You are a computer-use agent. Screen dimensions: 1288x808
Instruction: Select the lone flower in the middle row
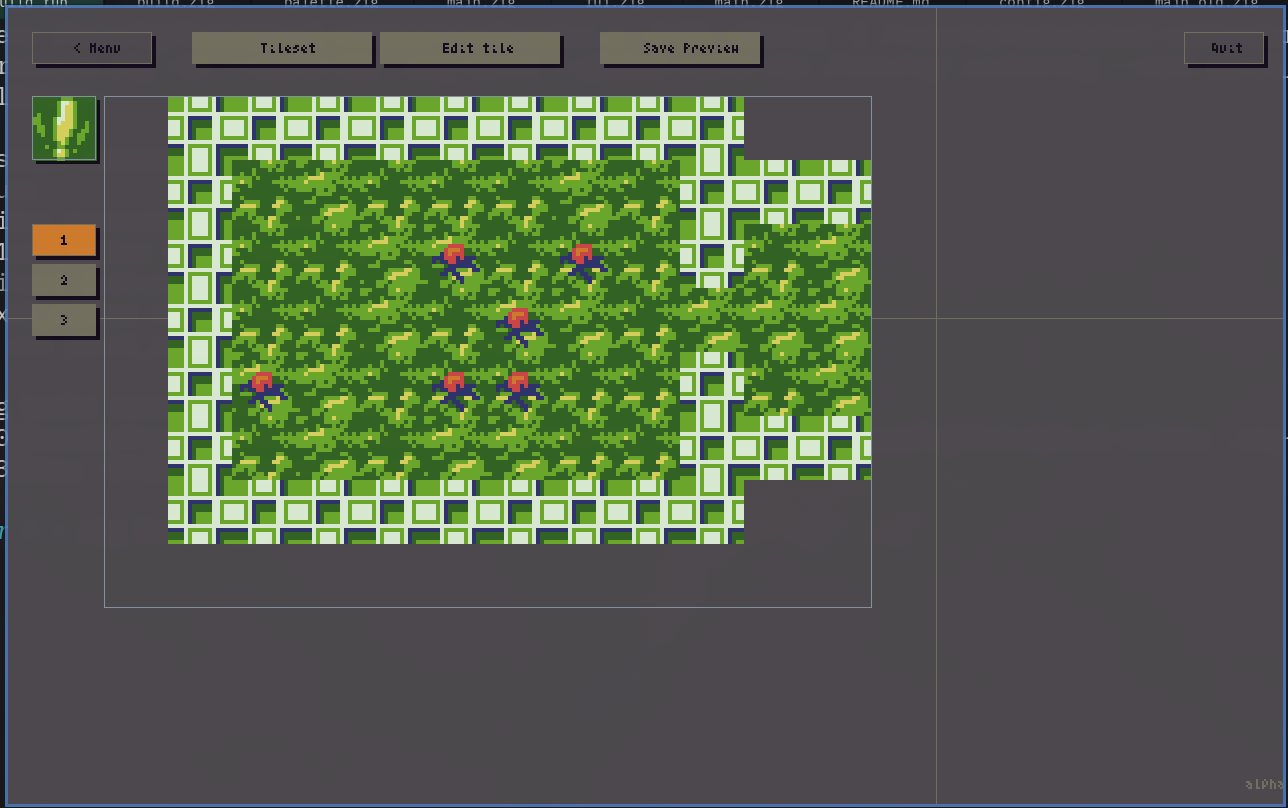click(519, 324)
